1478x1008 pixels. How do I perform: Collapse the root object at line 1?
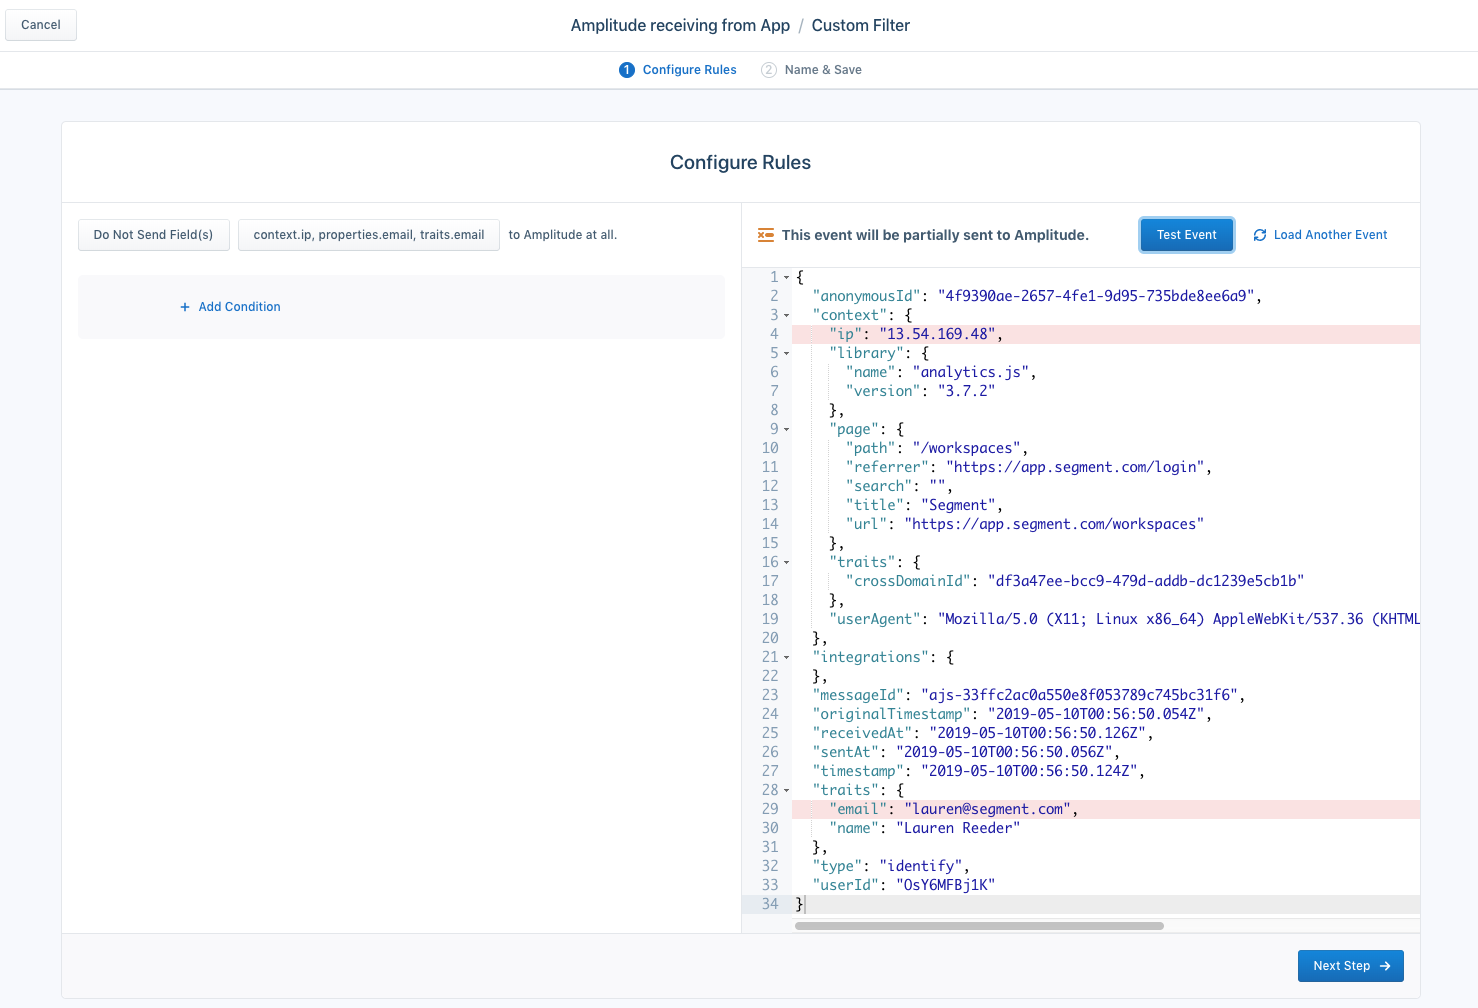click(x=787, y=277)
